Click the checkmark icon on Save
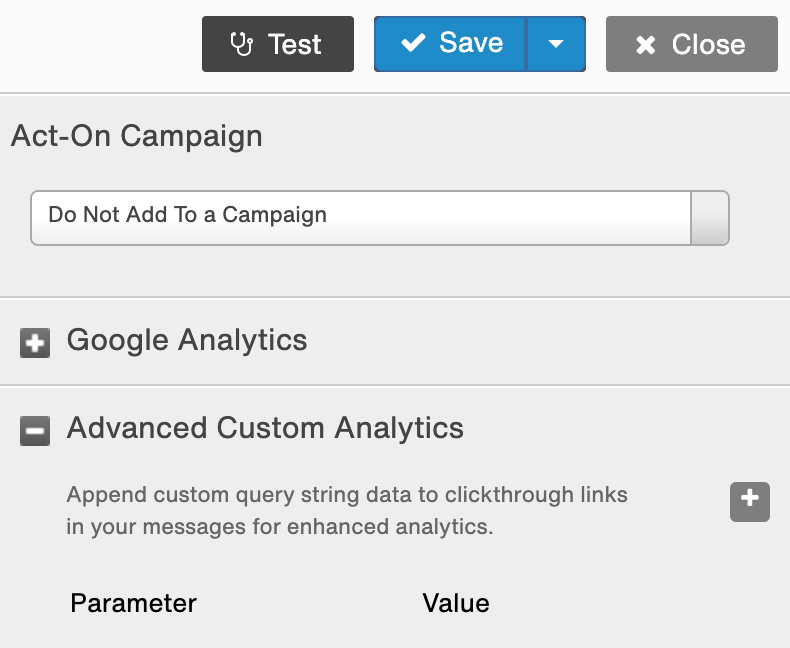Image resolution: width=790 pixels, height=648 pixels. coord(413,43)
